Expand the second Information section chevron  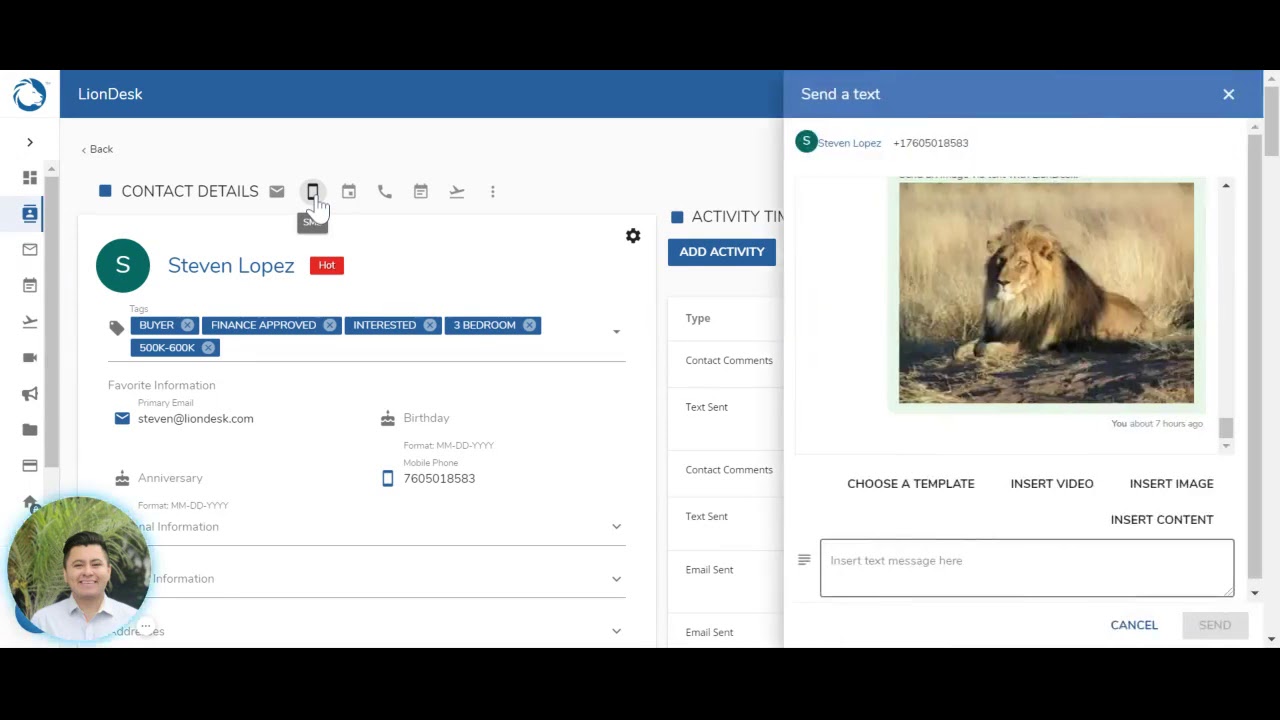[x=616, y=579]
